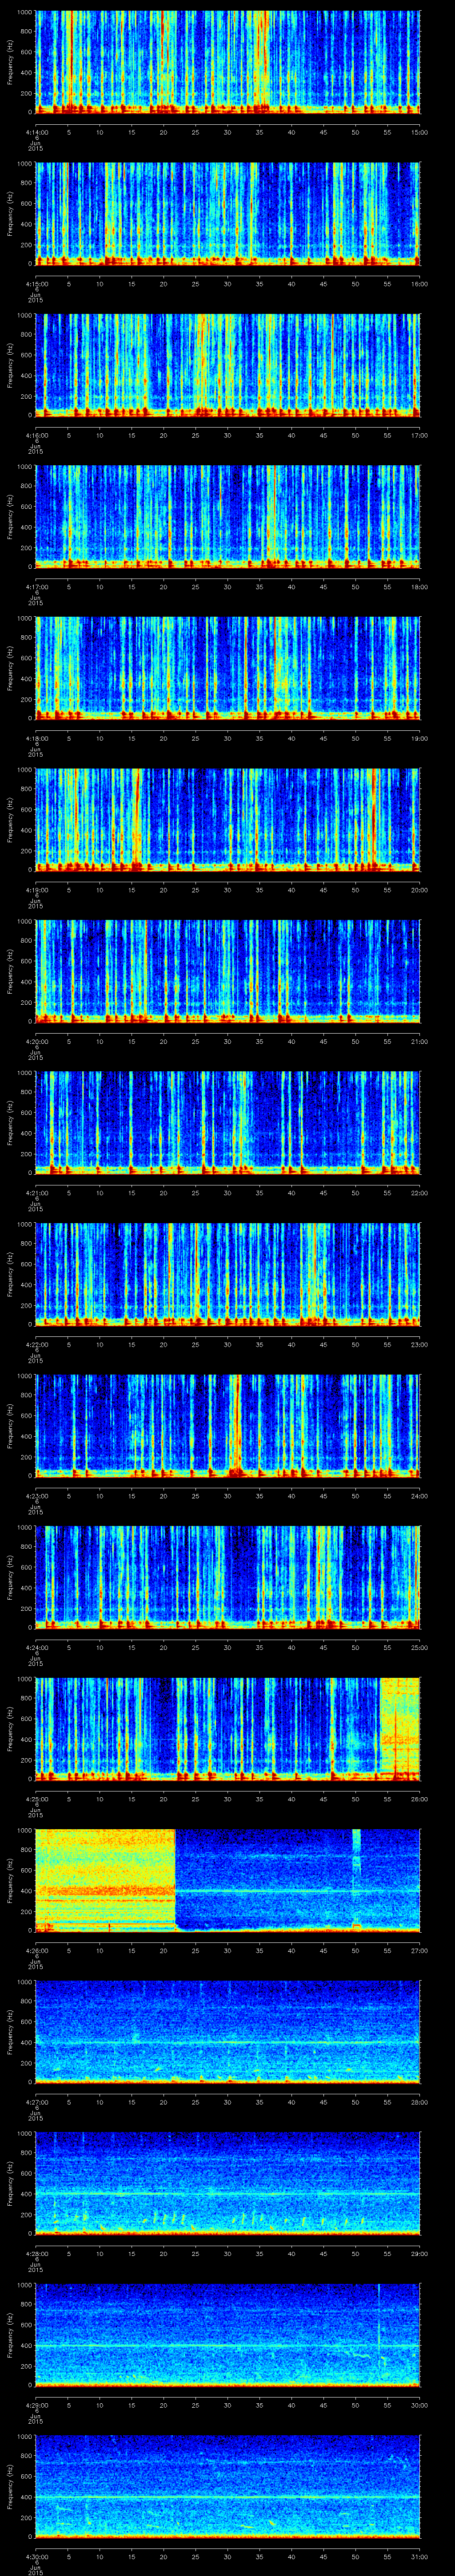Screen dimensions: 455x2576
Task: Click the 27:00 end time label
Action: pos(418,1950)
